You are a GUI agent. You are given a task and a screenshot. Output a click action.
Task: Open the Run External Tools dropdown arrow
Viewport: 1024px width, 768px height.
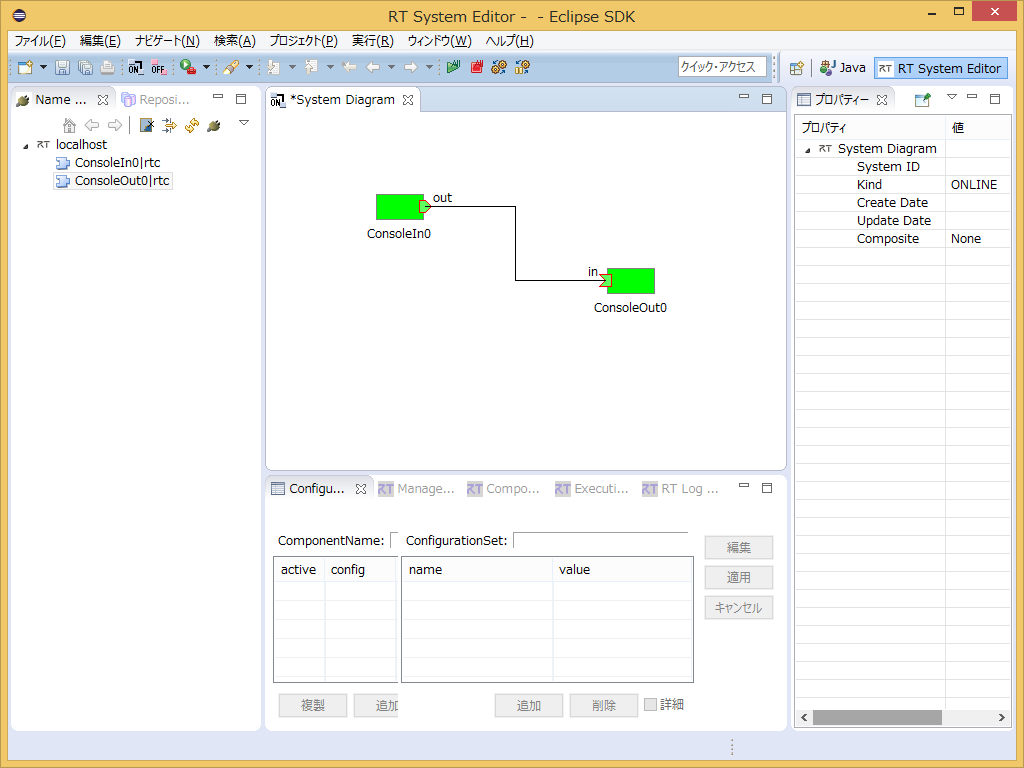tap(206, 67)
